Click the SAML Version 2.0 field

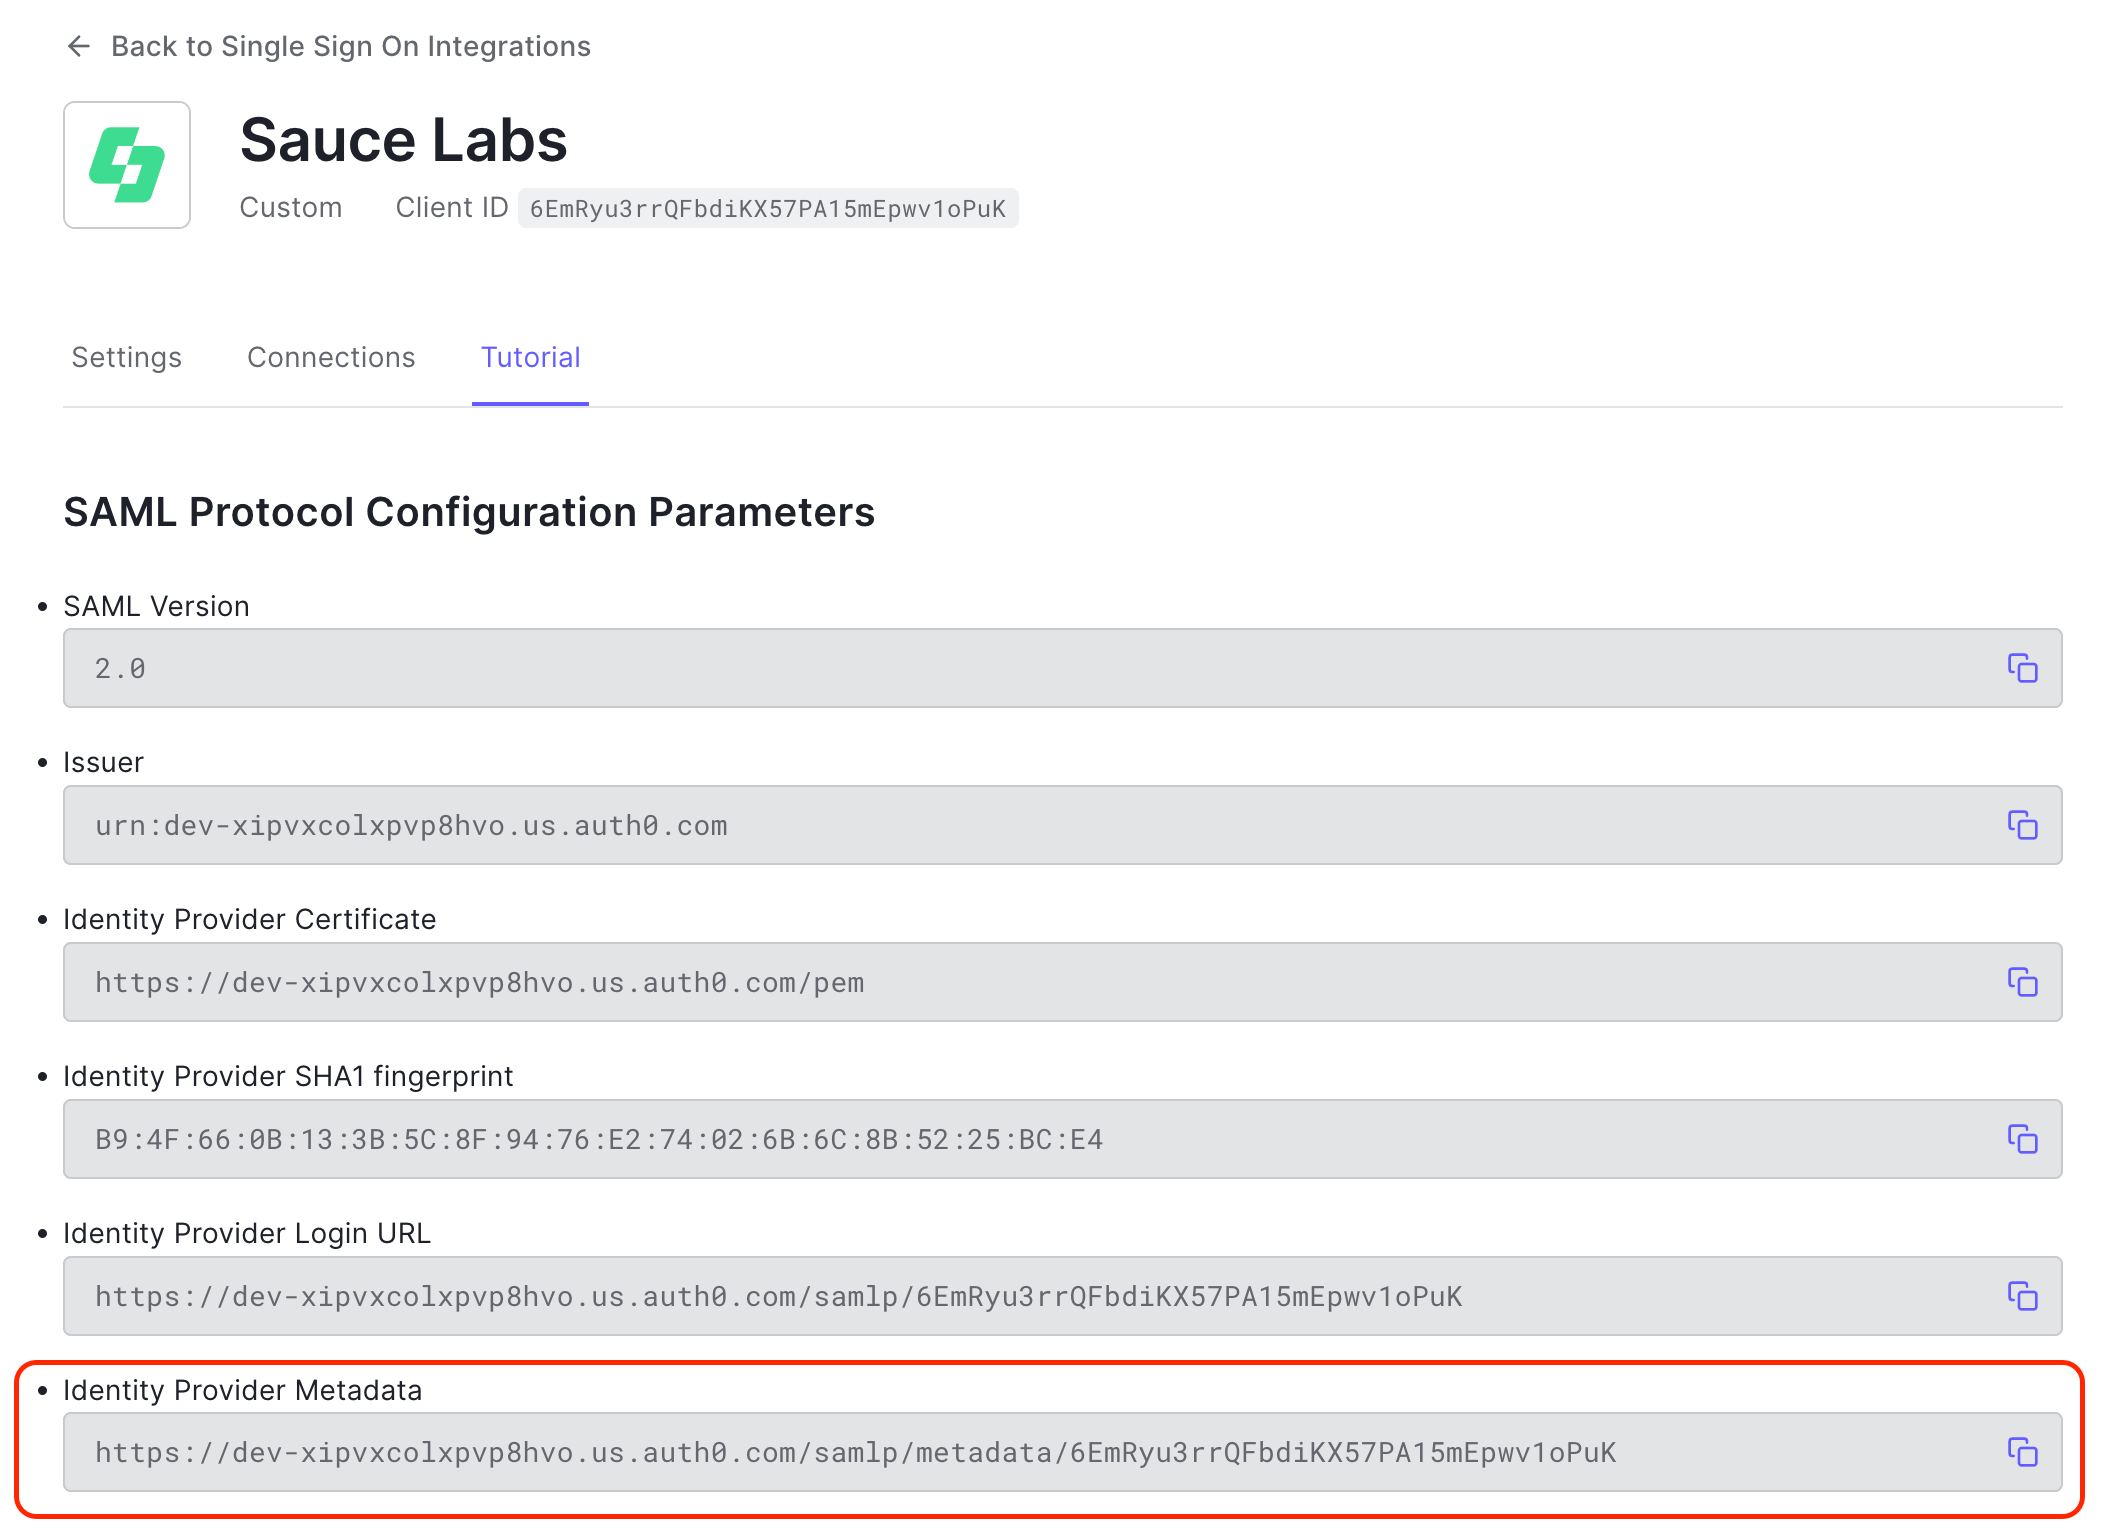tap(1000, 668)
